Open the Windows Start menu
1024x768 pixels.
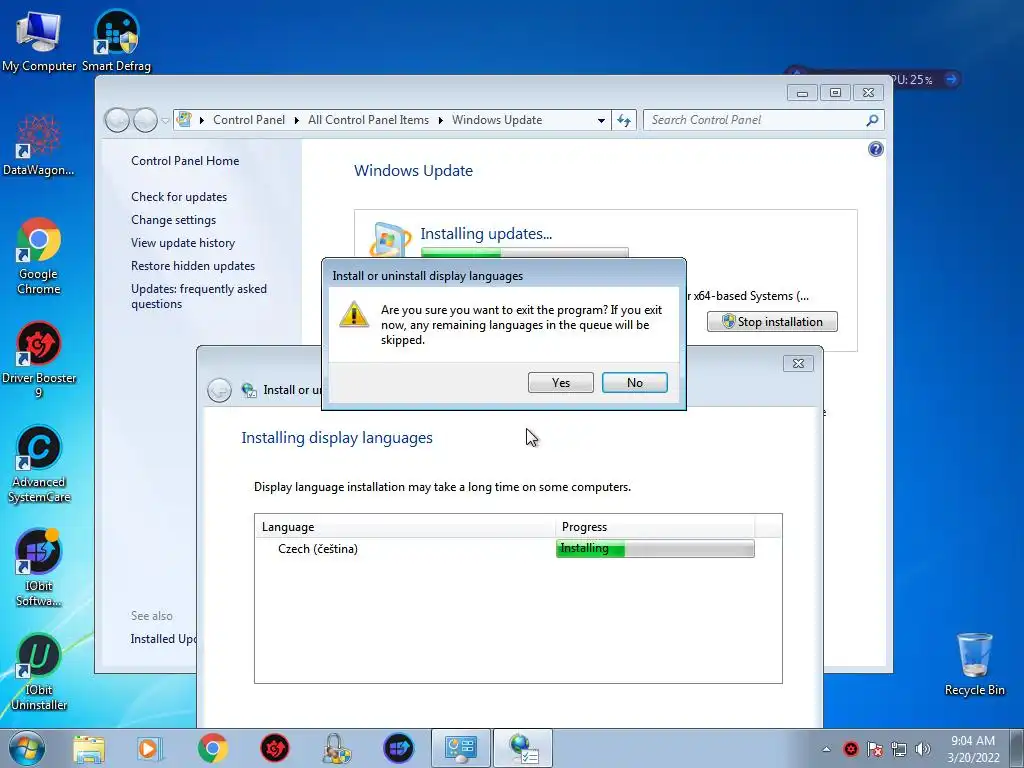click(x=27, y=748)
